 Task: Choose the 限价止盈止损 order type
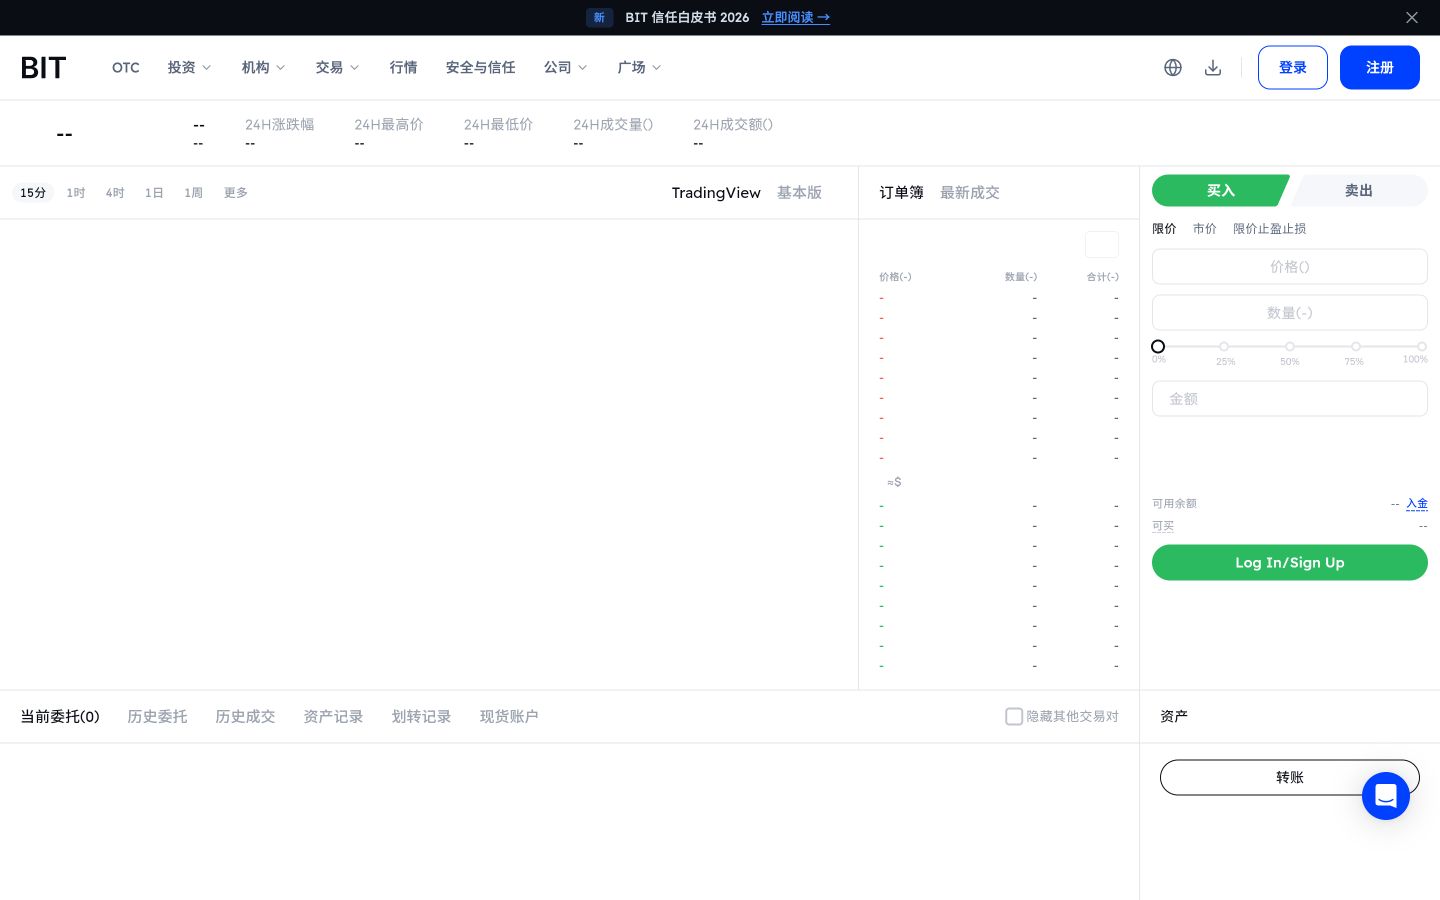(1270, 229)
